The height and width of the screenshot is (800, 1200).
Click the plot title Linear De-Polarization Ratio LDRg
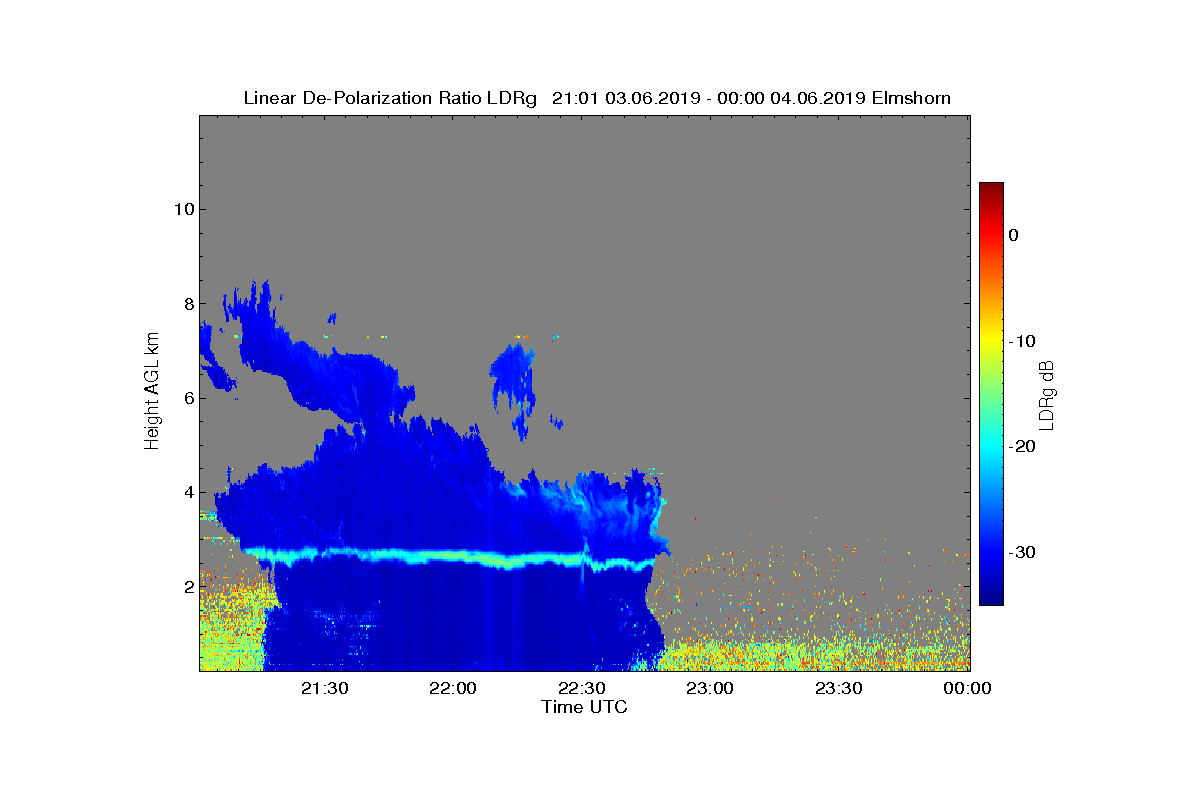[391, 98]
